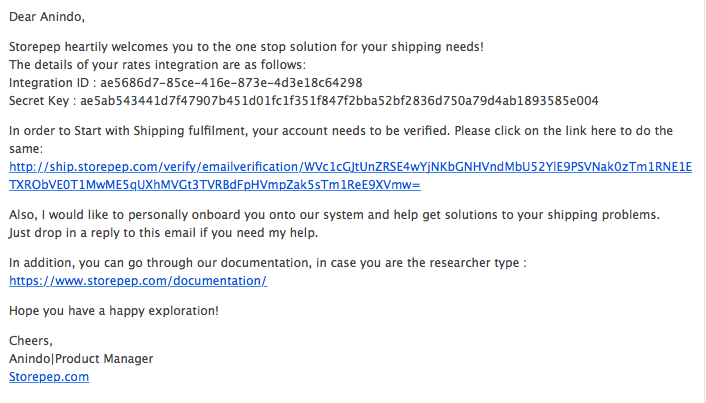Open the Storepep.com signature link
Image resolution: width=706 pixels, height=403 pixels.
click(49, 377)
